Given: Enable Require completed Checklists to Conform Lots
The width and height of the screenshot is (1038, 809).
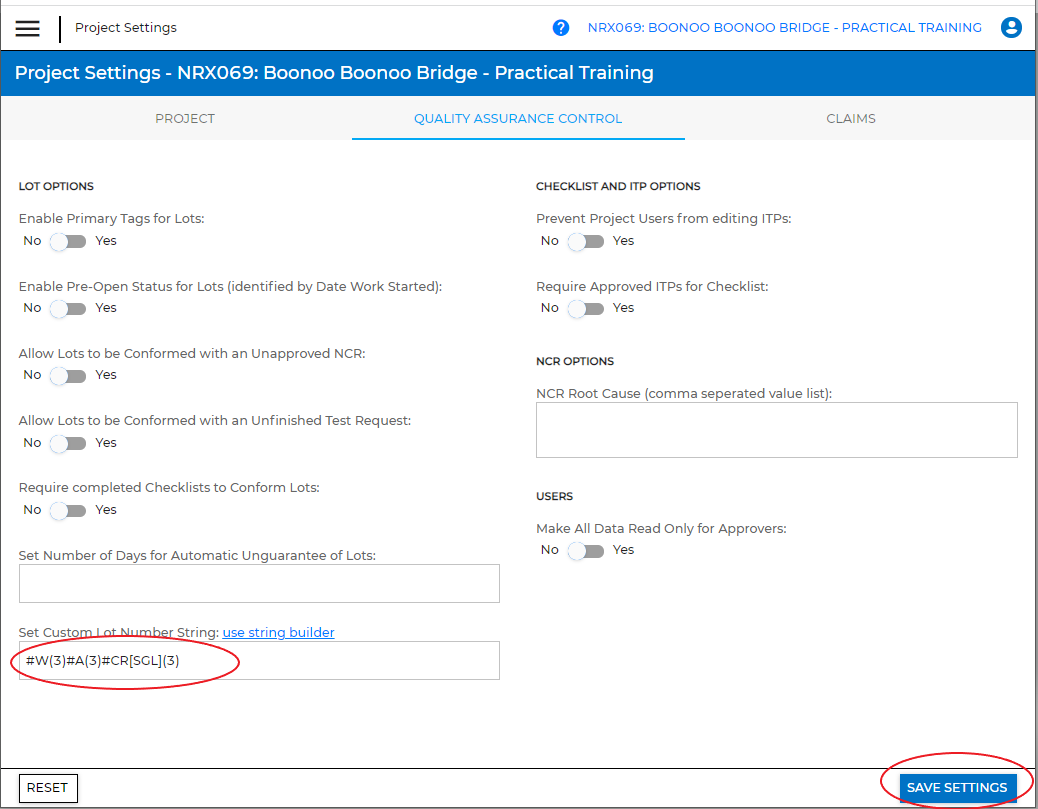Looking at the screenshot, I should 68,510.
